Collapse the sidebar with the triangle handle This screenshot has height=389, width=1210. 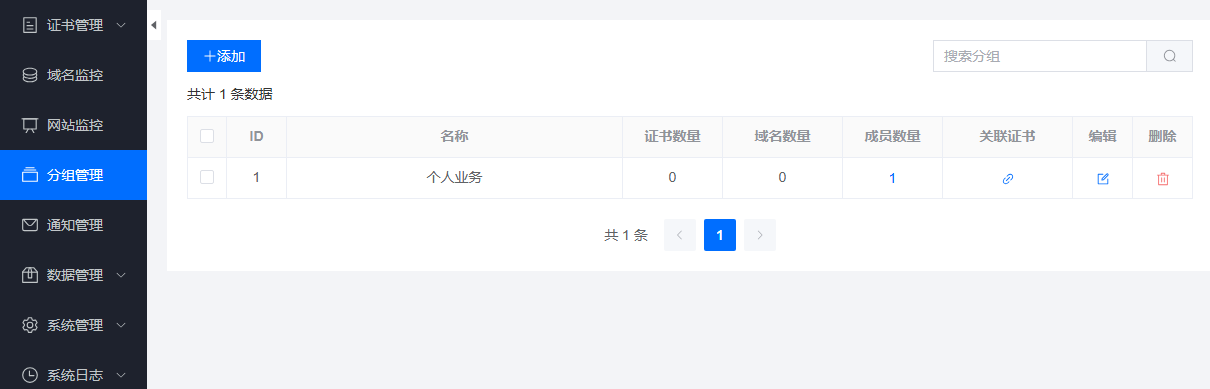click(154, 25)
